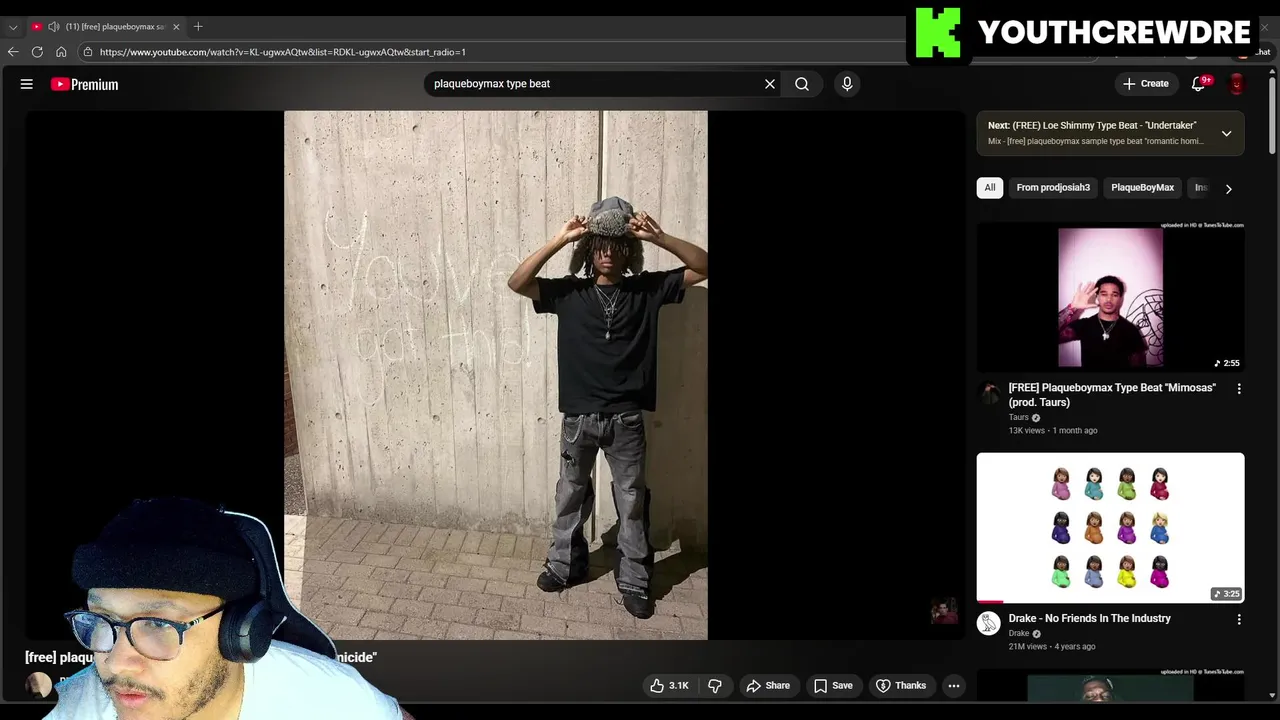Click the Taurs channel avatar icon
Viewport: 1280px width, 720px height.
[x=988, y=393]
